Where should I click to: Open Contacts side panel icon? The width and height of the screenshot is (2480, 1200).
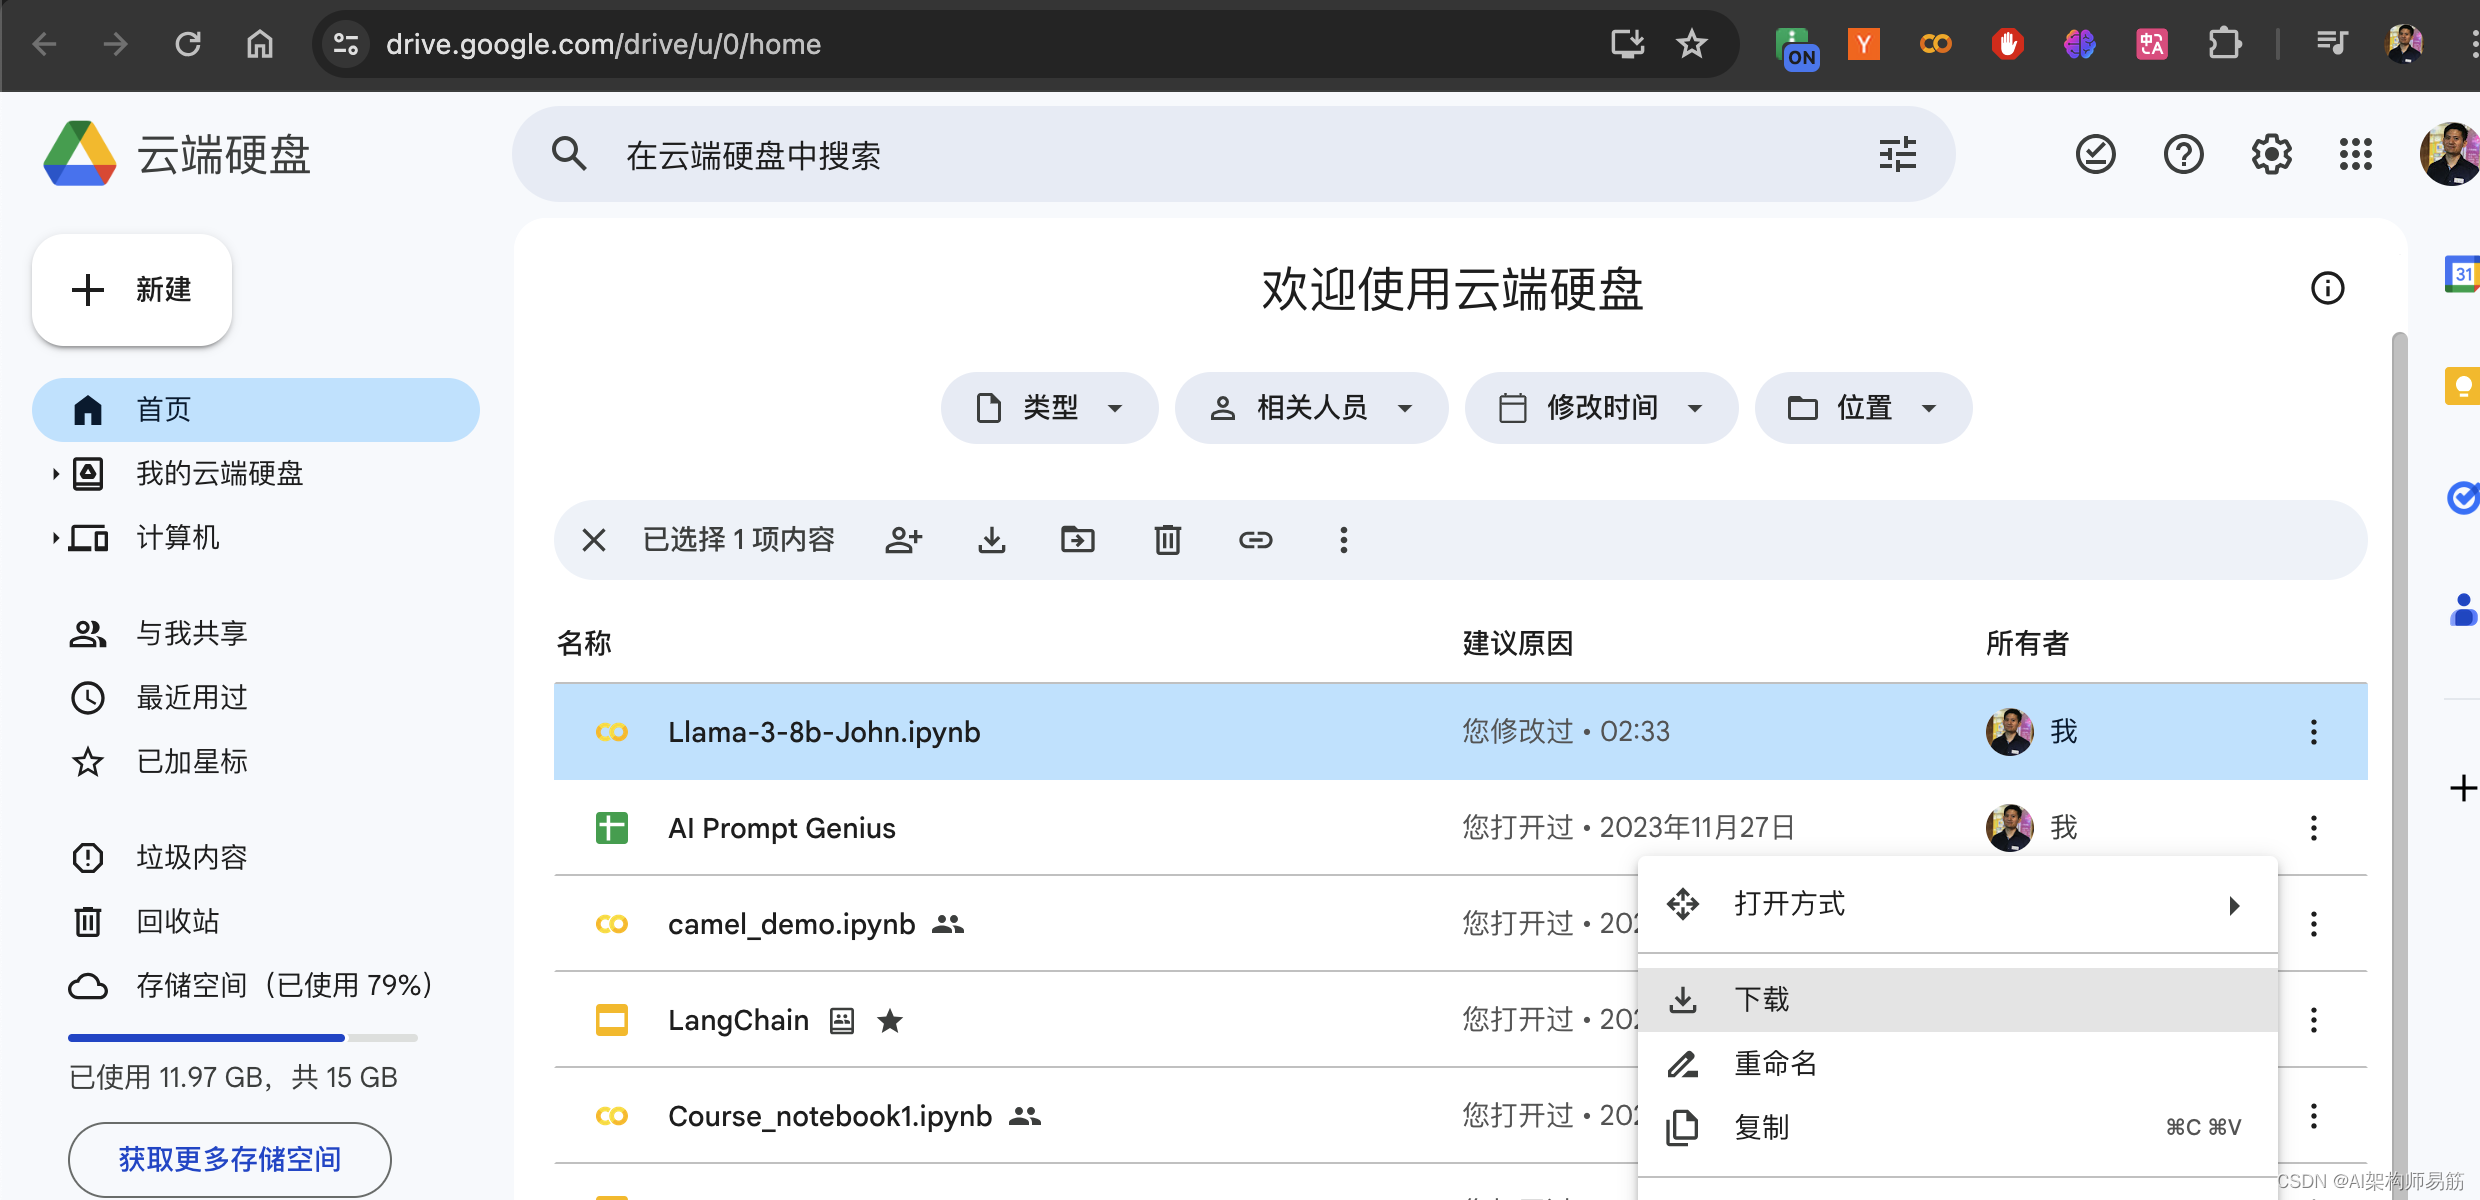coord(2463,609)
